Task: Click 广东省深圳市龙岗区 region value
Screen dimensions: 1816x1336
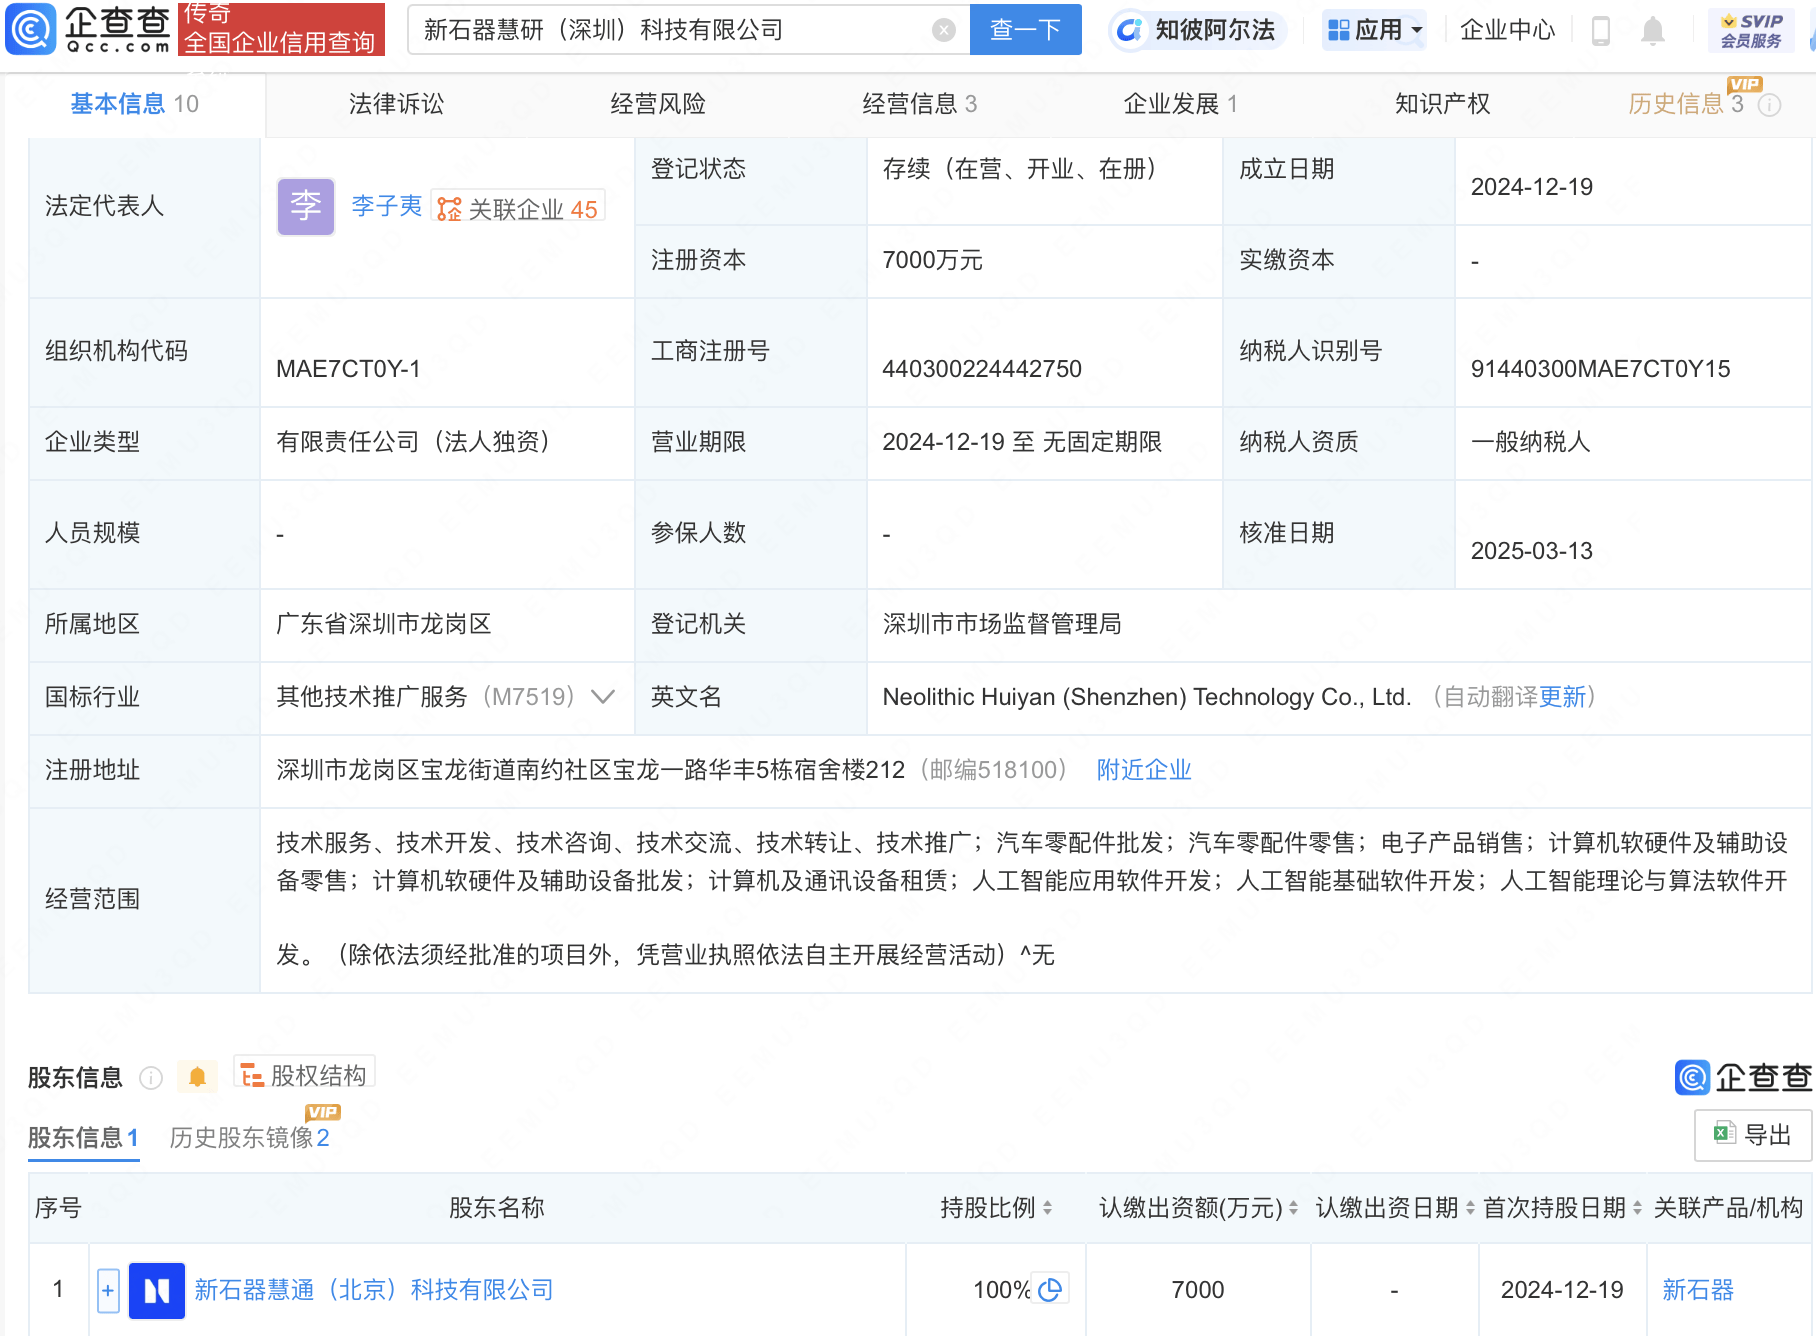Action: point(384,624)
